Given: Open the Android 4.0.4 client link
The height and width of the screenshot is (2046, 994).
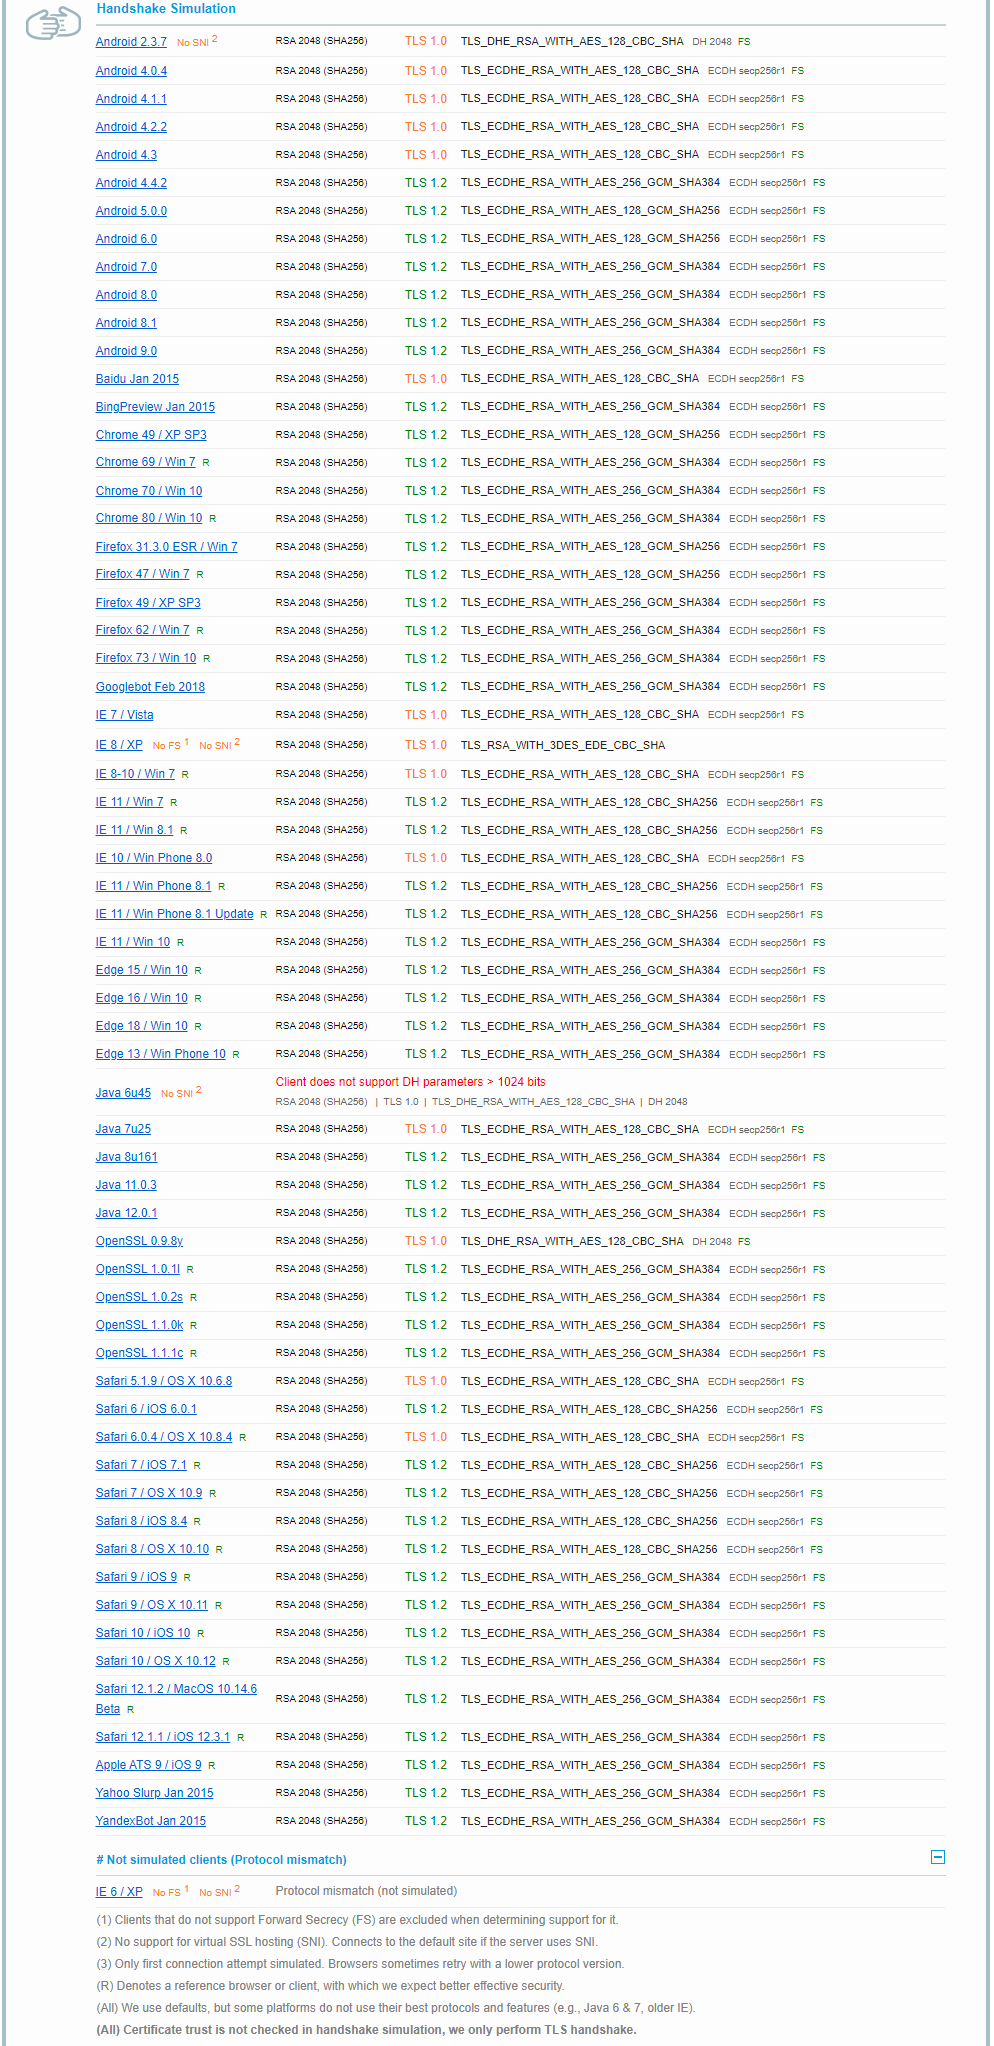Looking at the screenshot, I should [131, 71].
